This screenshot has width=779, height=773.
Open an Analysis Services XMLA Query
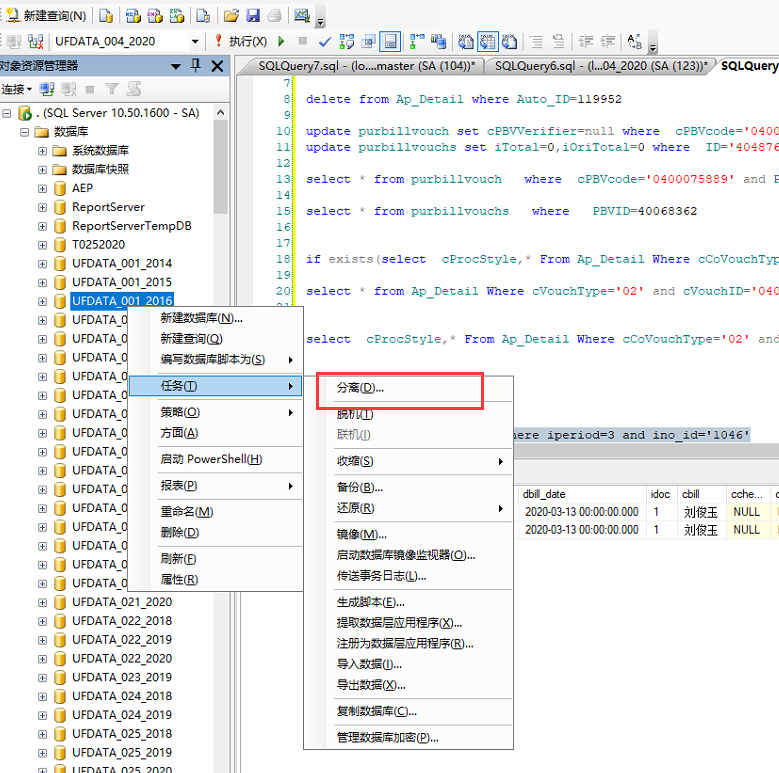[x=177, y=16]
